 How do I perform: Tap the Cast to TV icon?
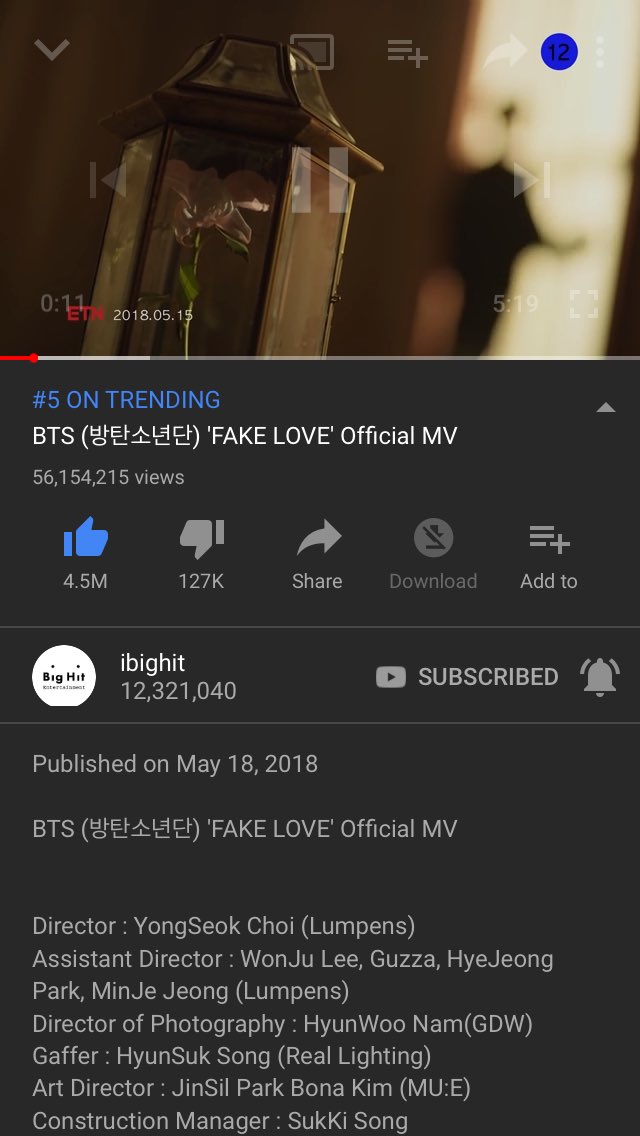312,52
